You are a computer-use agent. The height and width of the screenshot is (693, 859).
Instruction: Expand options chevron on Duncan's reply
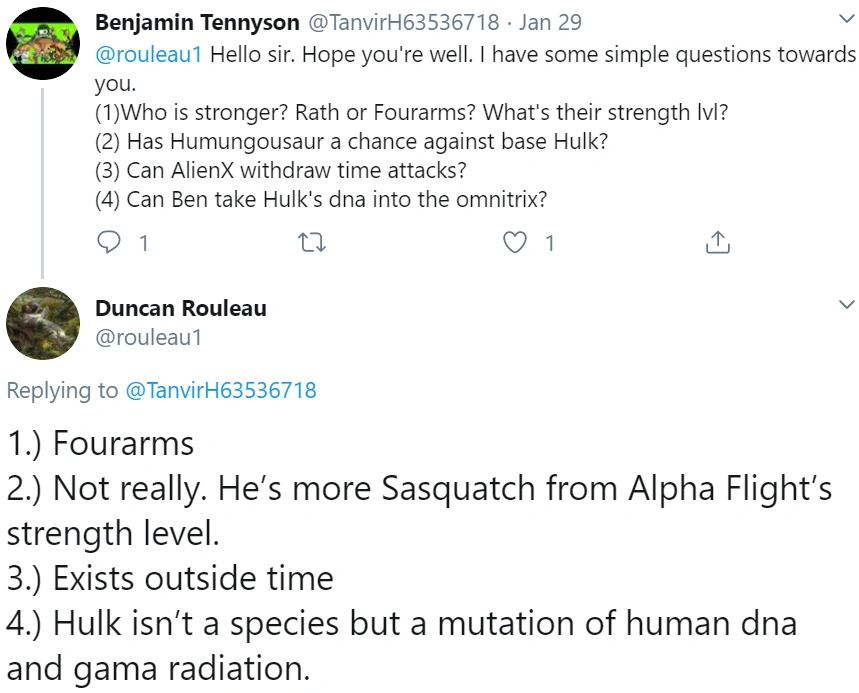[x=846, y=304]
